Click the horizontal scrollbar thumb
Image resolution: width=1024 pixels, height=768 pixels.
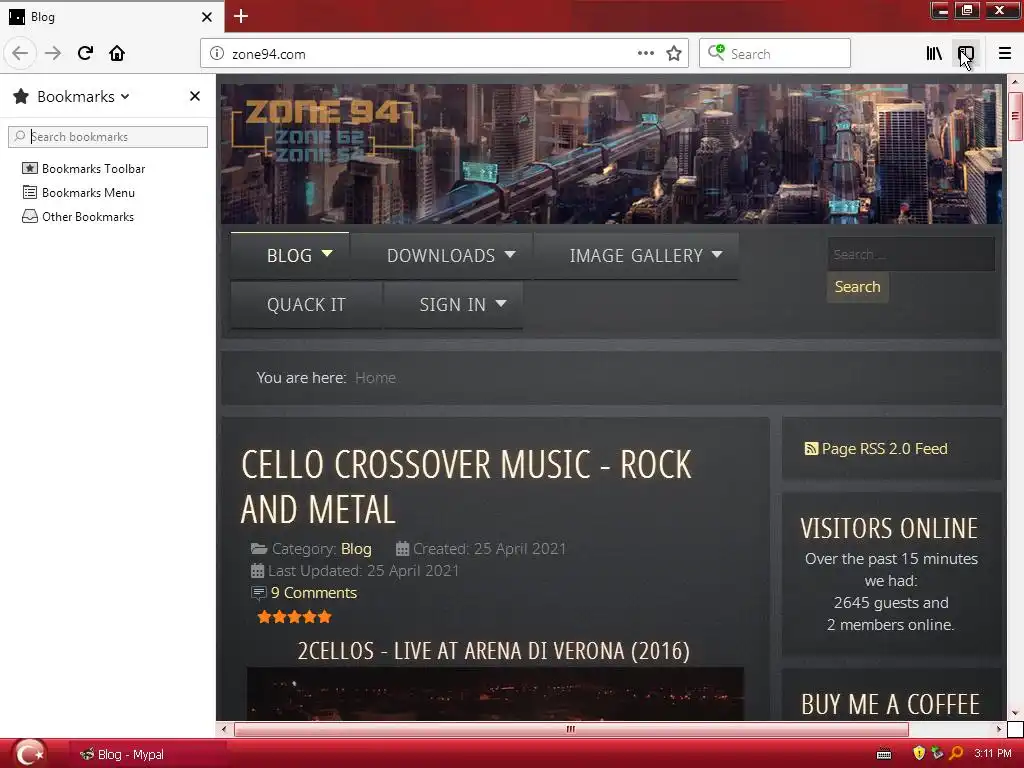pyautogui.click(x=571, y=729)
